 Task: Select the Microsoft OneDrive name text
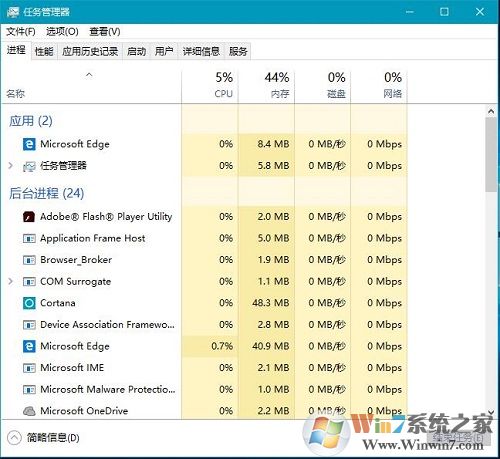point(84,411)
